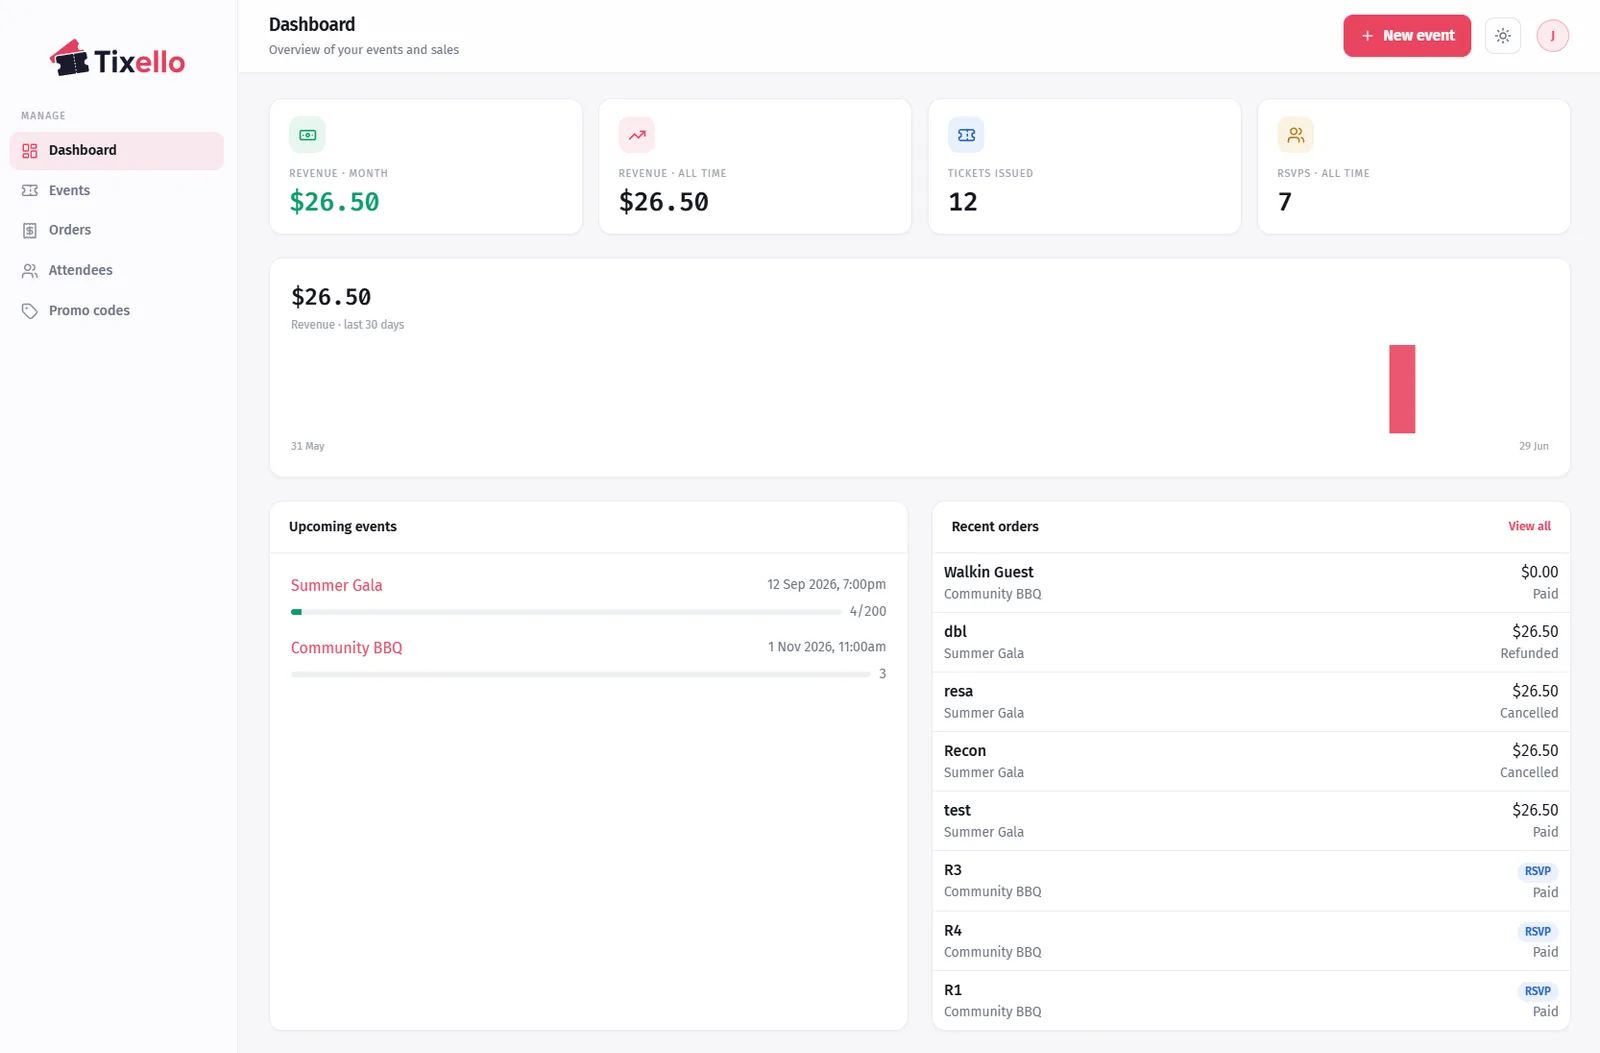The image size is (1600, 1053).
Task: Open the user avatar J menu
Action: click(x=1553, y=36)
